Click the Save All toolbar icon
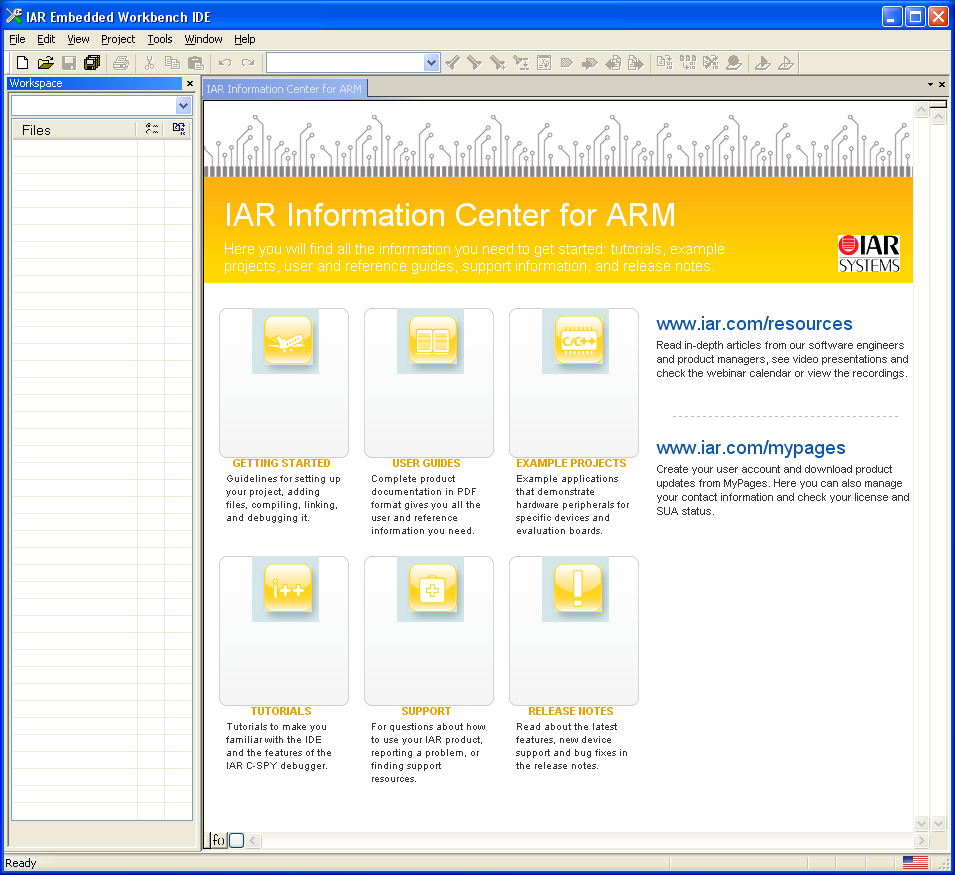 (92, 63)
